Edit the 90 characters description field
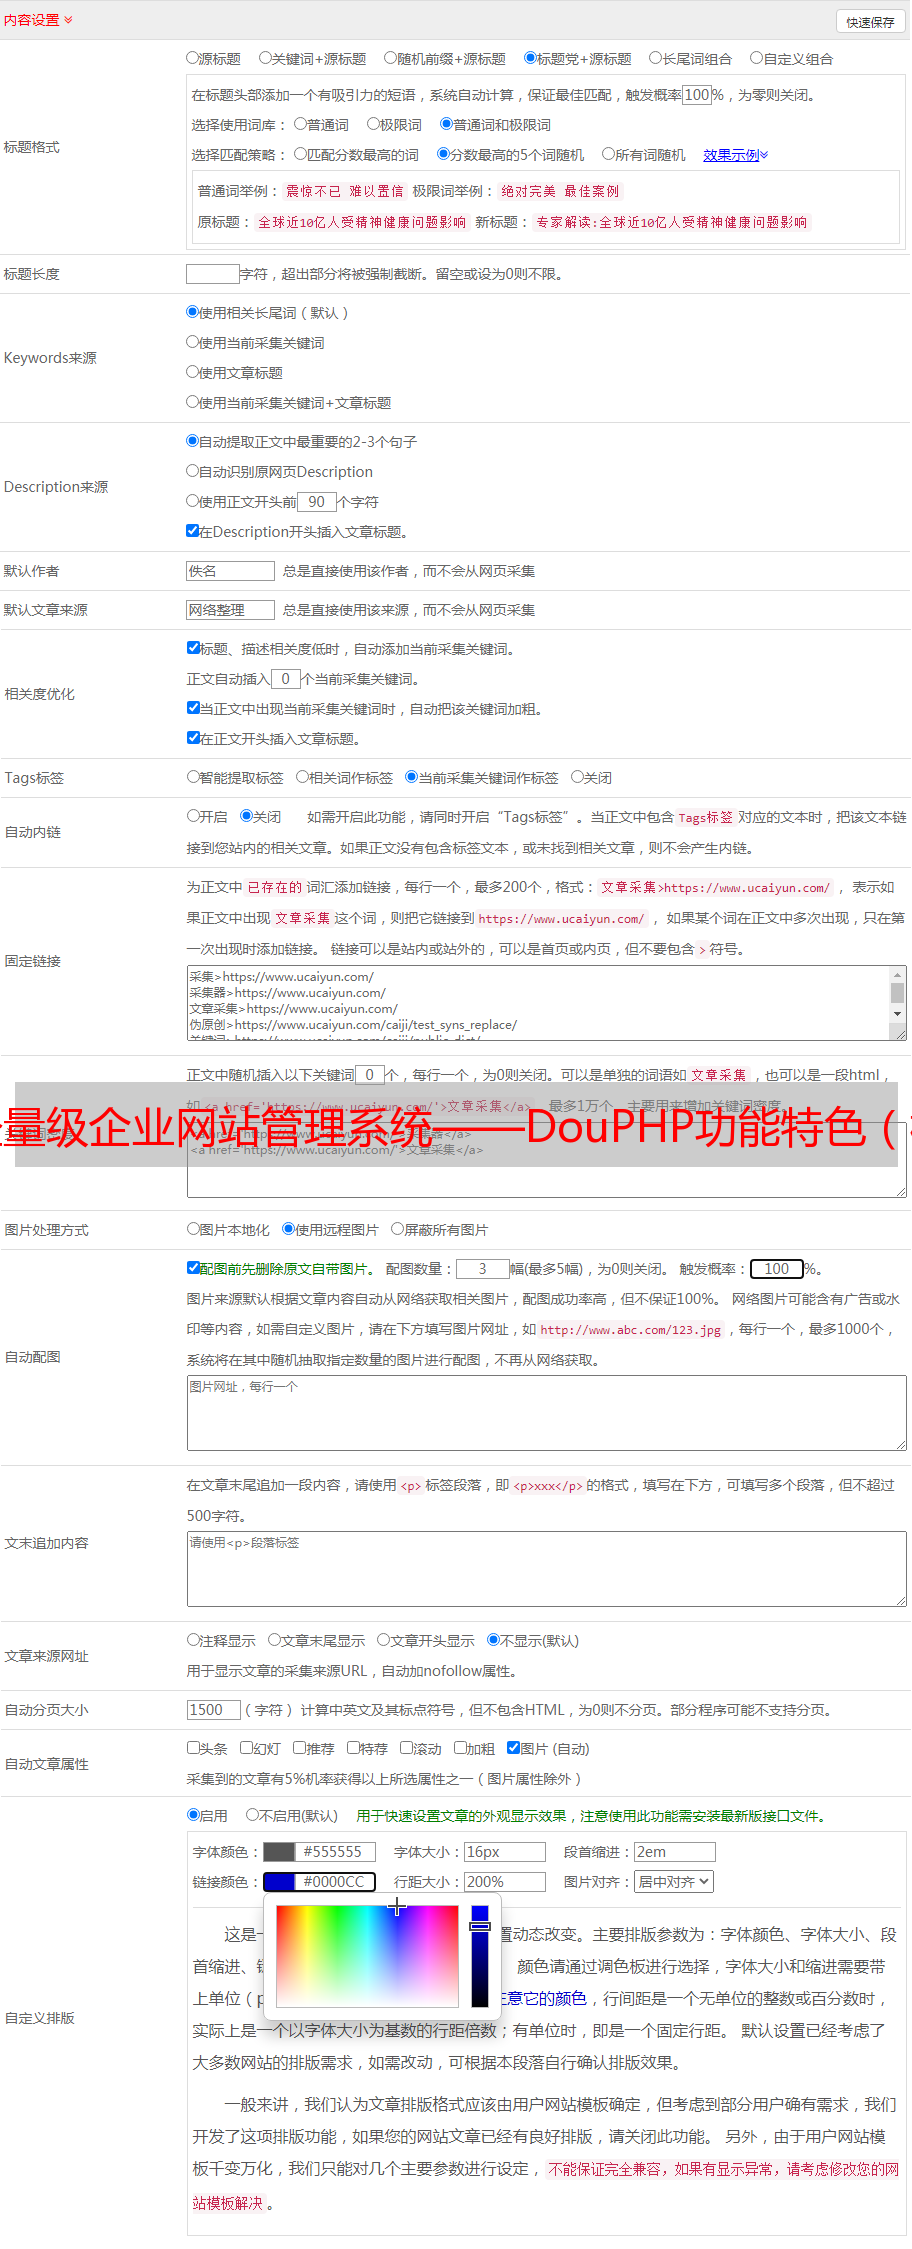This screenshot has width=912, height=2249. [316, 502]
